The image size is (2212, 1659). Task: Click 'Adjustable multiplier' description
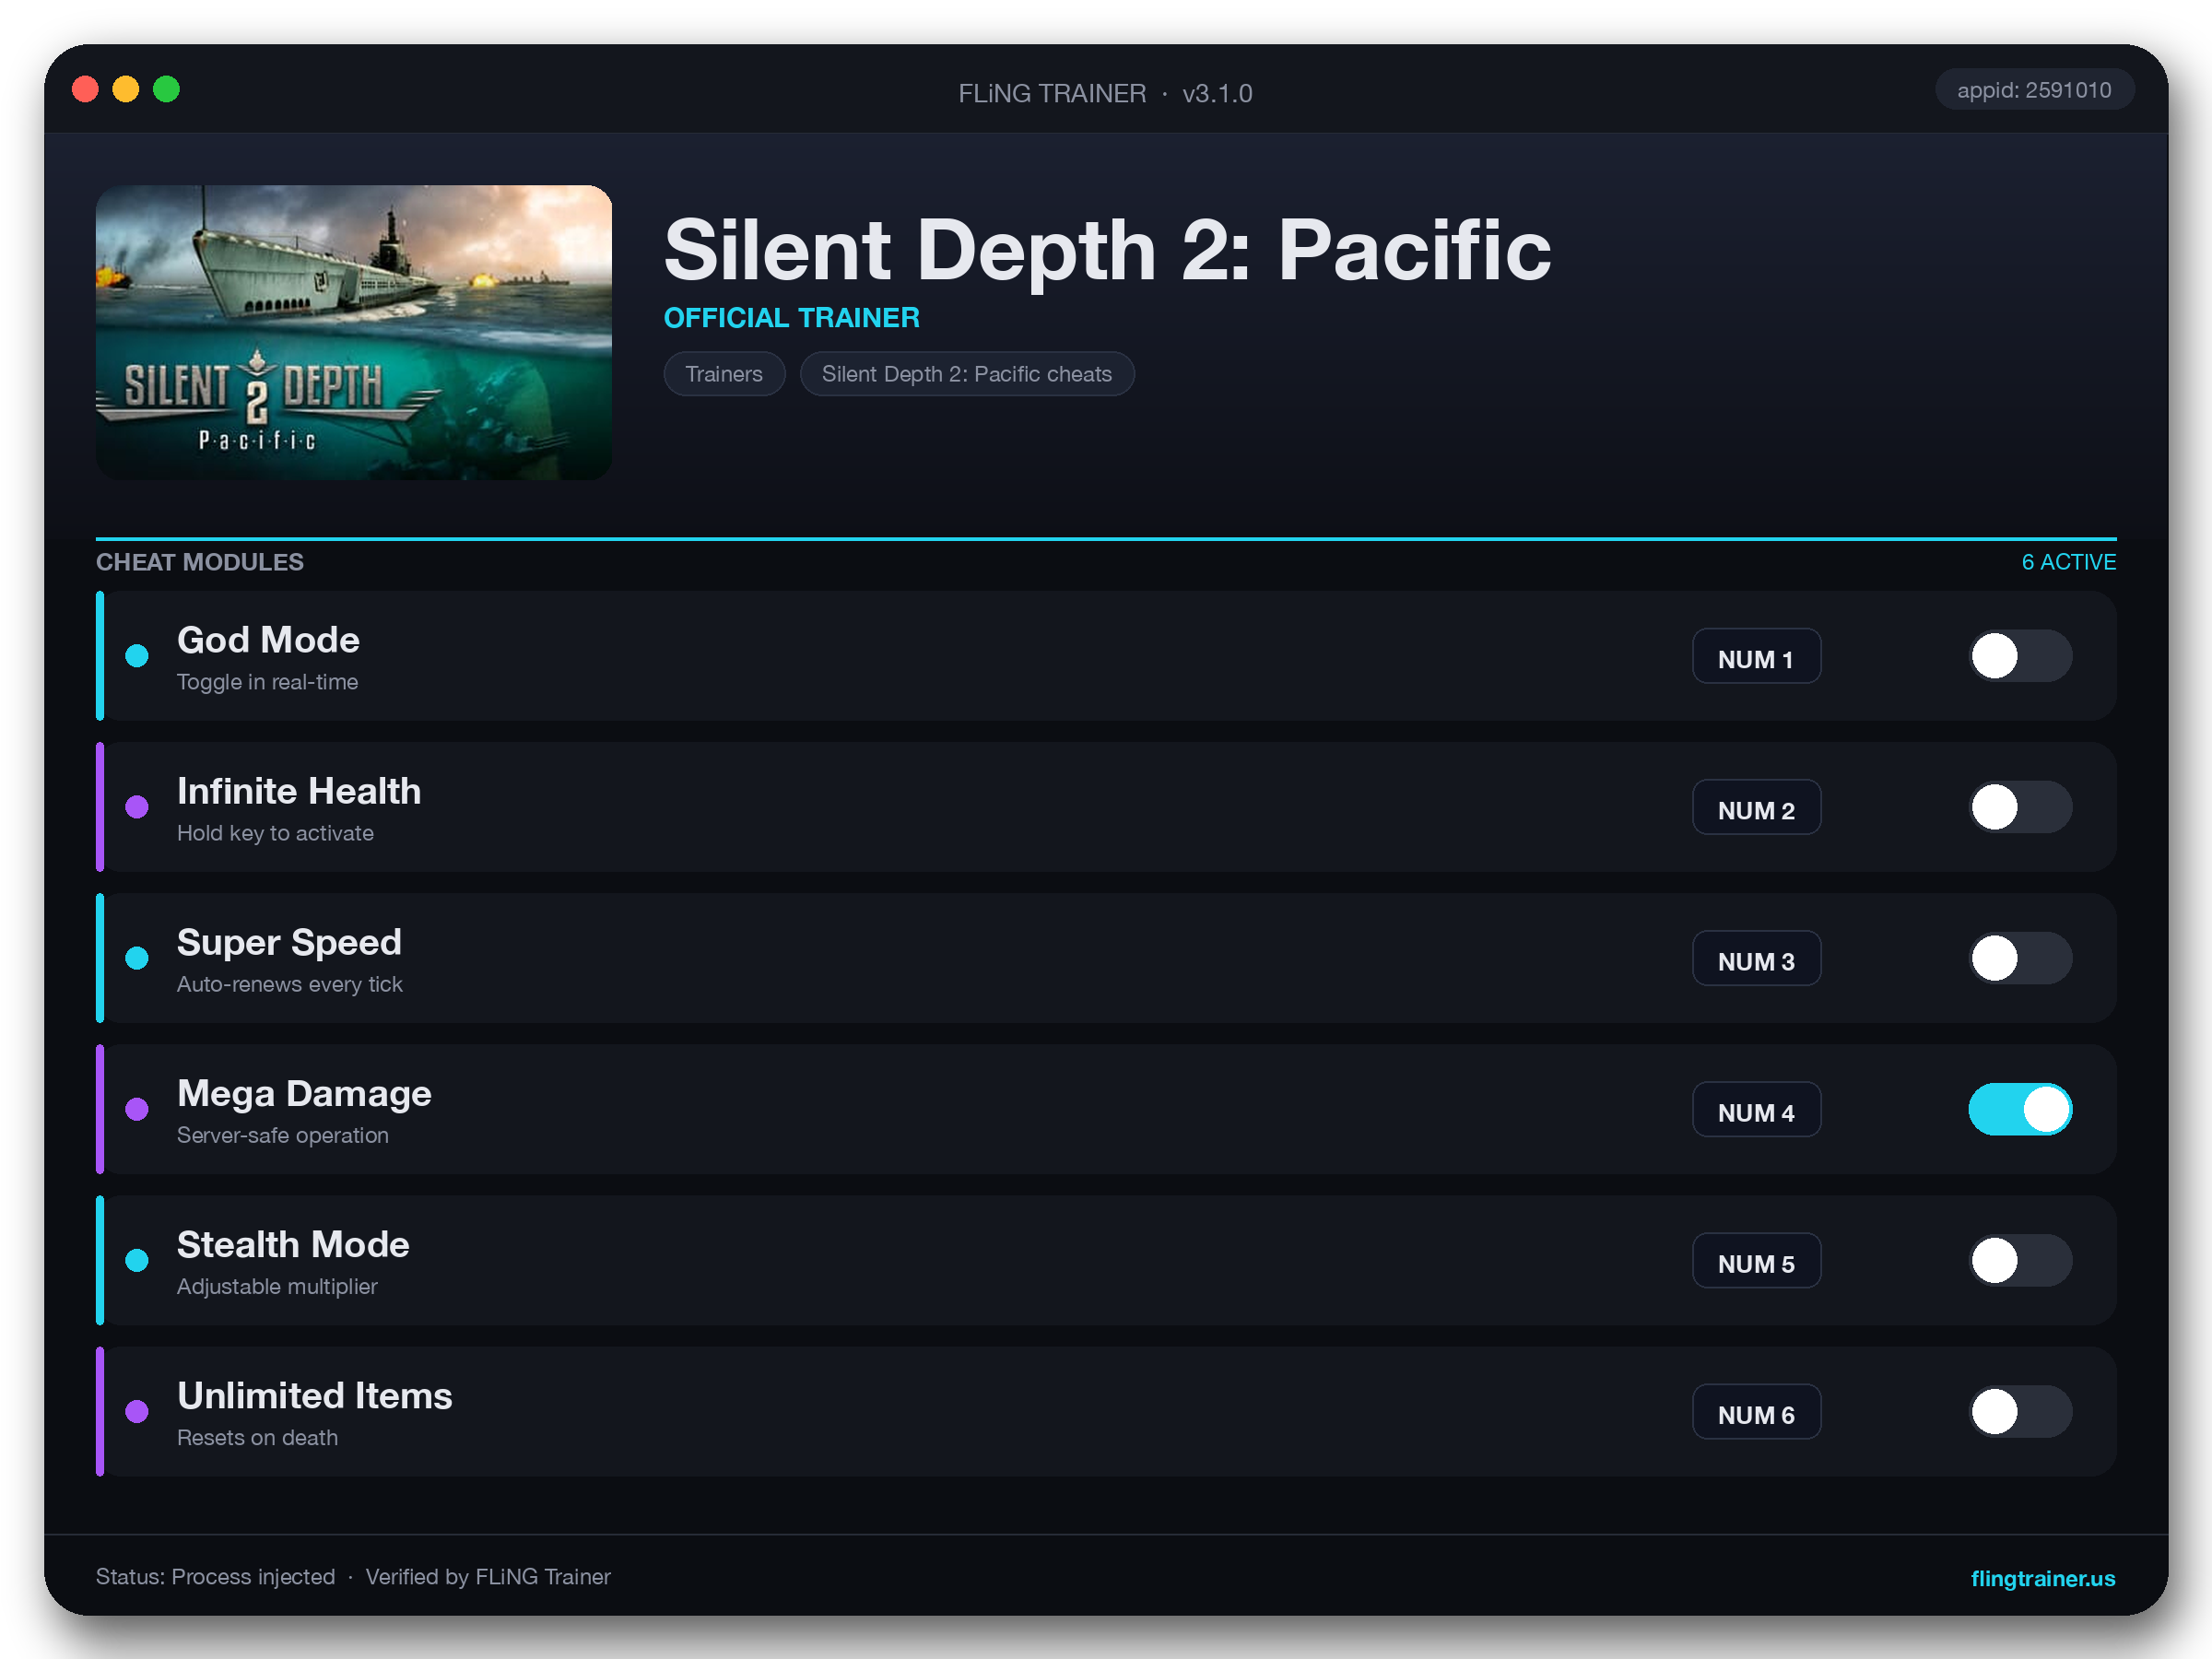(x=277, y=1286)
